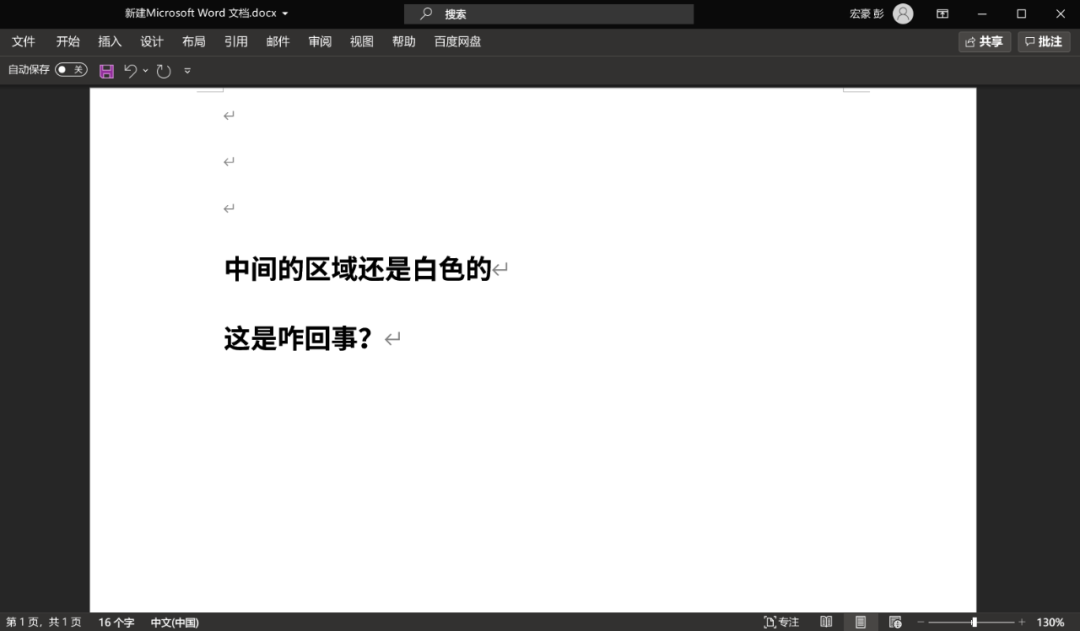Click the user name 宏豪 彭
This screenshot has height=631, width=1080.
[x=866, y=14]
